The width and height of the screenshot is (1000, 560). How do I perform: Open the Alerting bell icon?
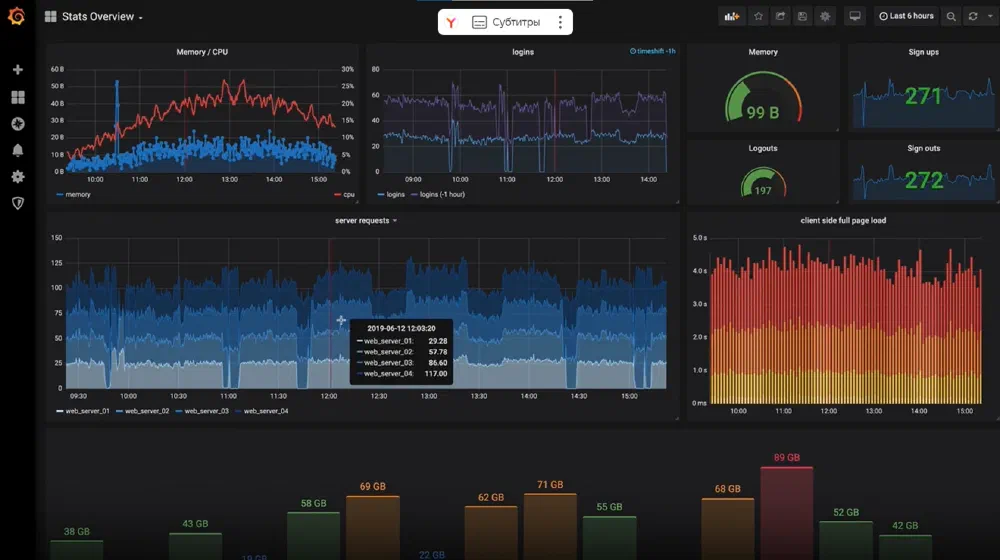[18, 150]
